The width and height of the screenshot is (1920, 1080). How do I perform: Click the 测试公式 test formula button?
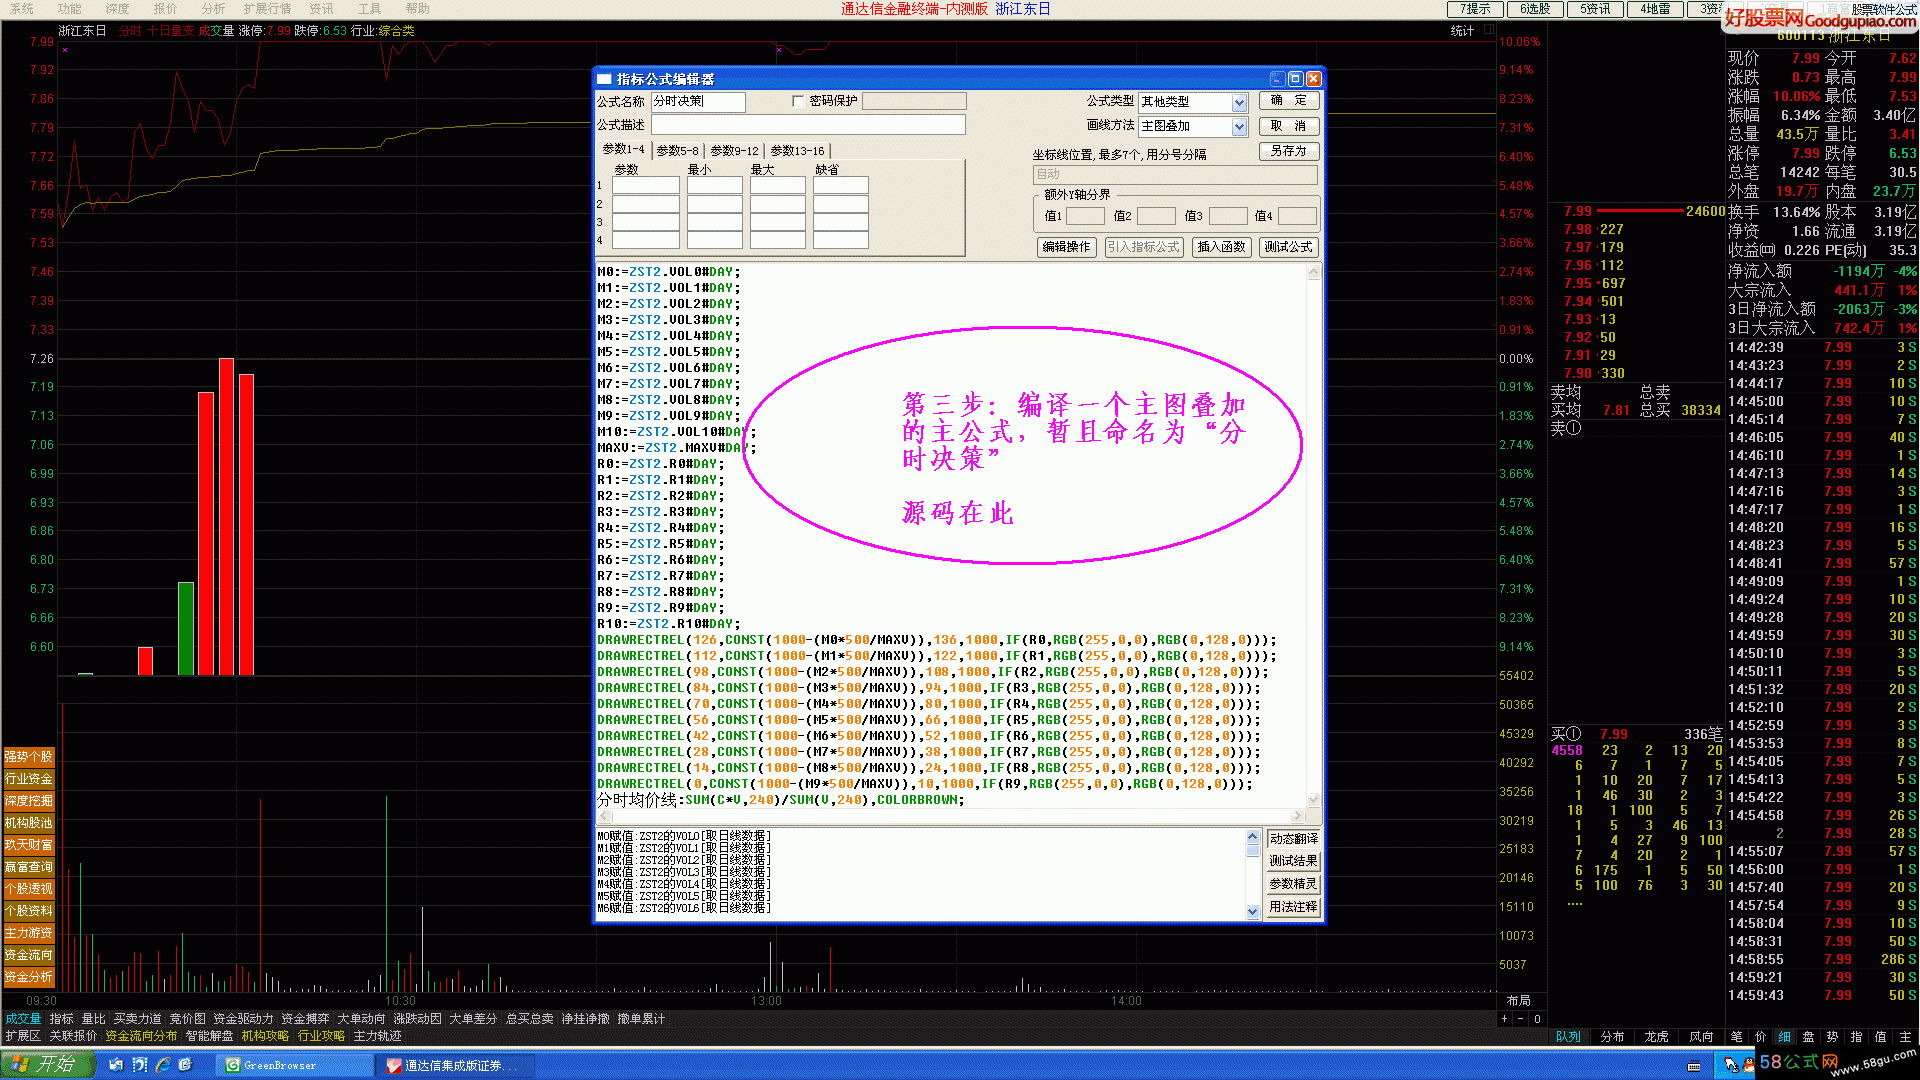(1288, 247)
